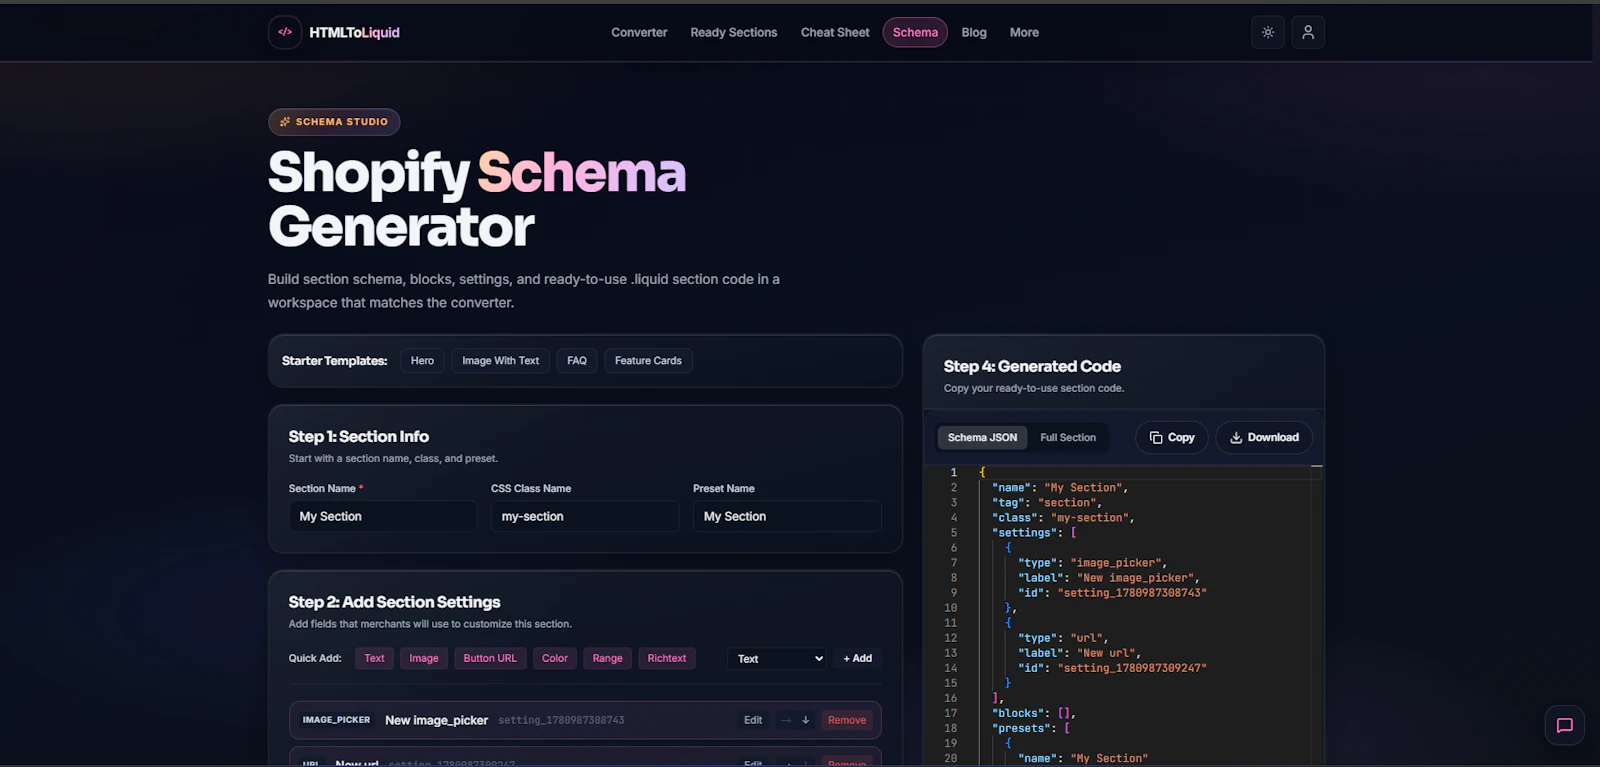Quick add a Color setting
Screen dimensions: 1600x767
click(555, 658)
